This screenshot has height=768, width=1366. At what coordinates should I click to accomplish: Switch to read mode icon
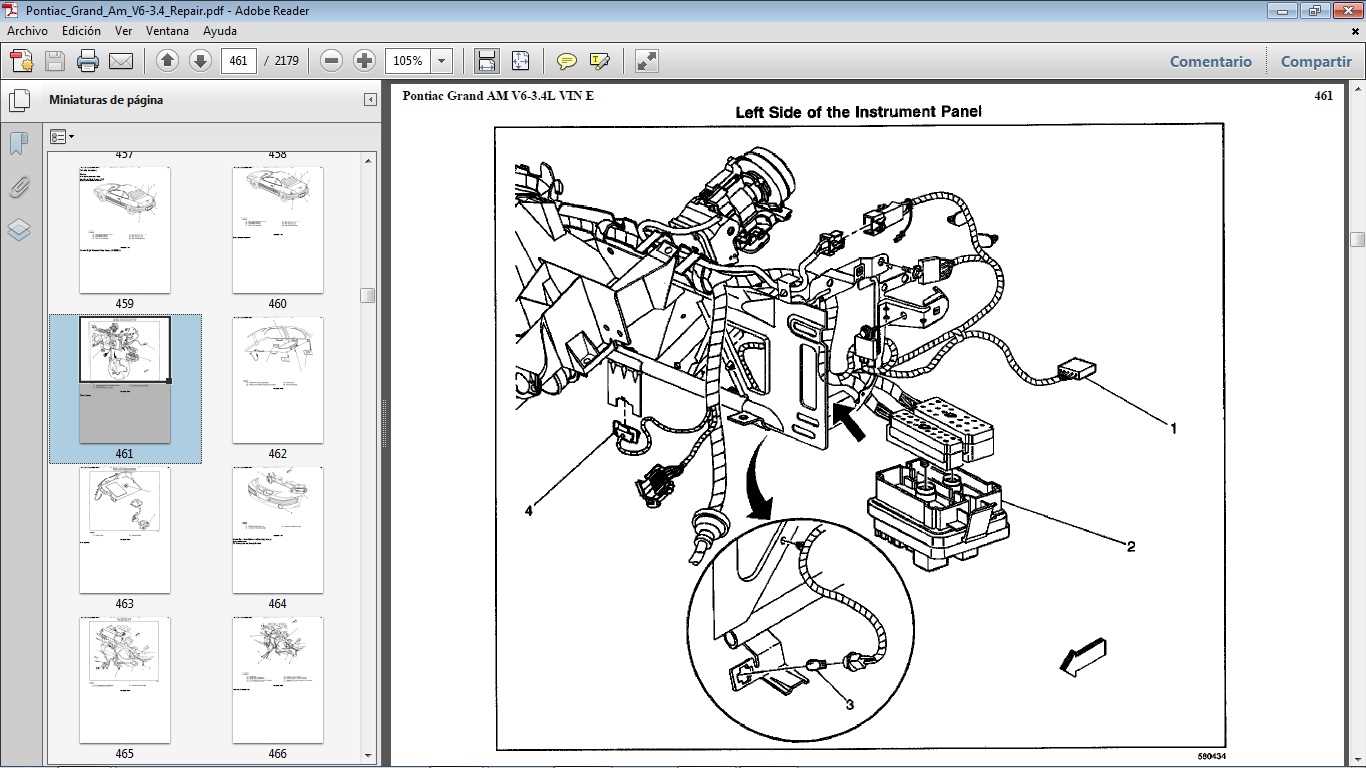pos(647,61)
